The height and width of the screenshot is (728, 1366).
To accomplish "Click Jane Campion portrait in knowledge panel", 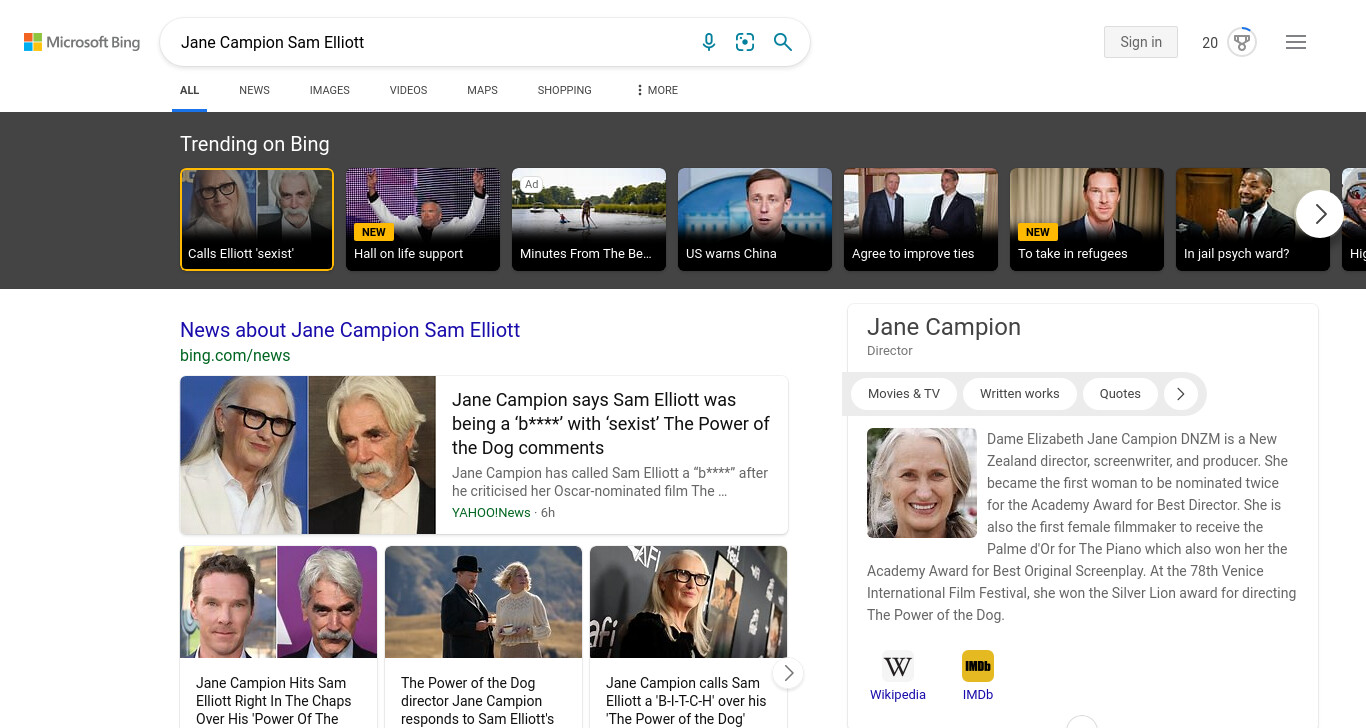I will [922, 483].
